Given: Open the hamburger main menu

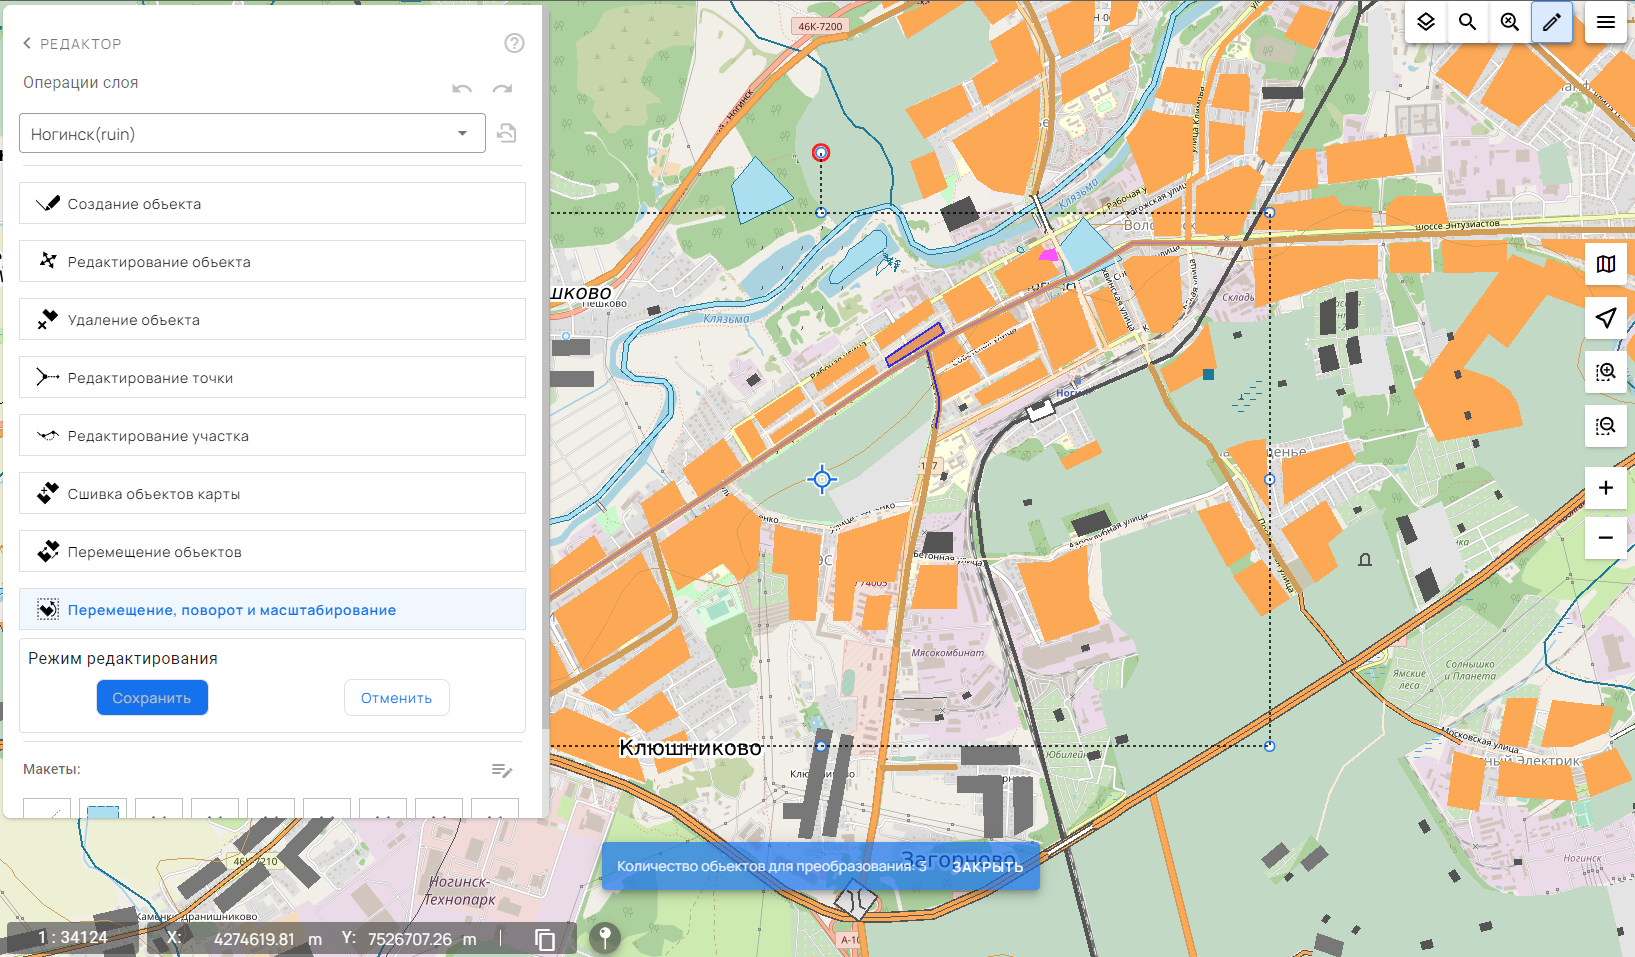Looking at the screenshot, I should 1606,22.
